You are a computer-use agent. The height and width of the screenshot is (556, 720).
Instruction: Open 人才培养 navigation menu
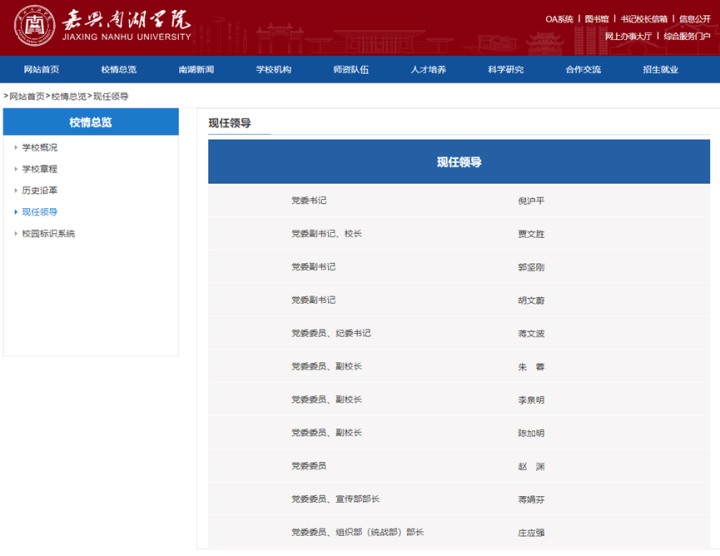pos(428,70)
